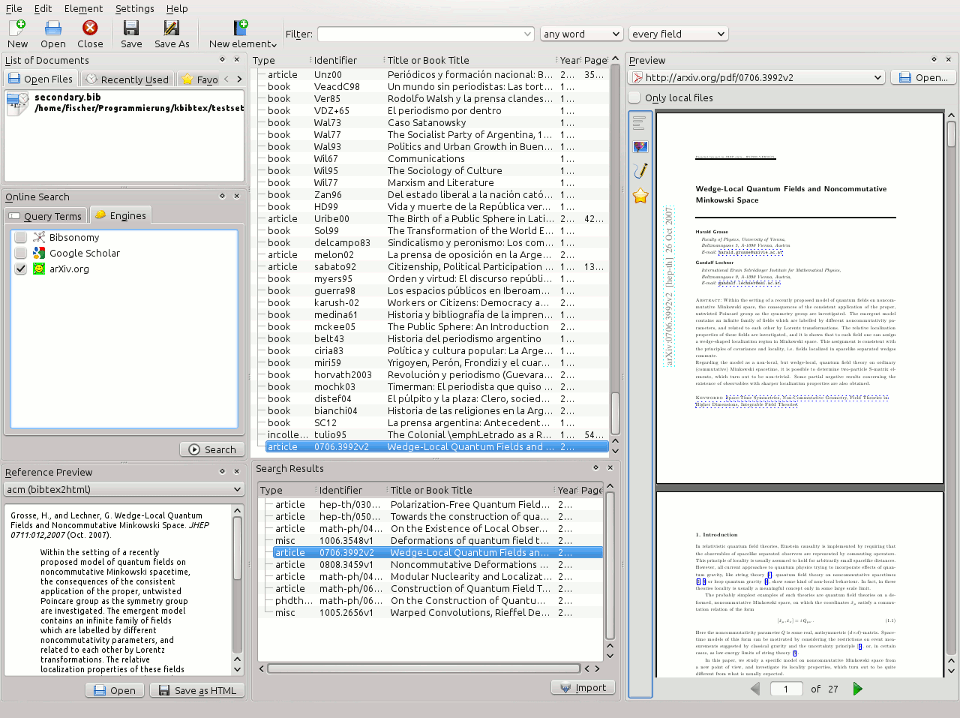Switch to the Favorites tab
This screenshot has height=718, width=960.
point(200,79)
